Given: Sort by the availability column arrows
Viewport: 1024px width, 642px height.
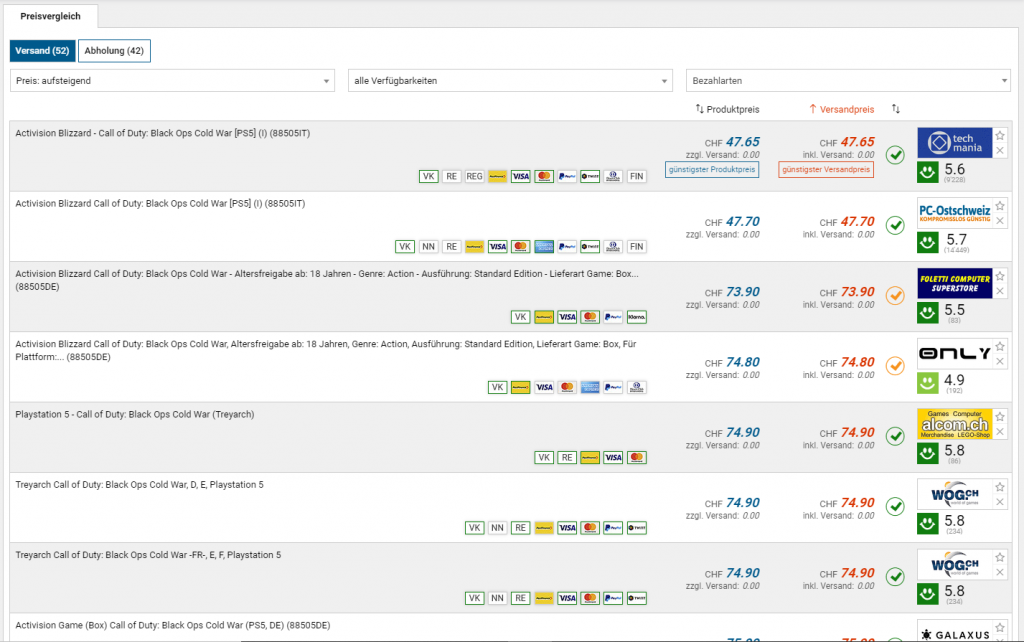Looking at the screenshot, I should click(896, 109).
